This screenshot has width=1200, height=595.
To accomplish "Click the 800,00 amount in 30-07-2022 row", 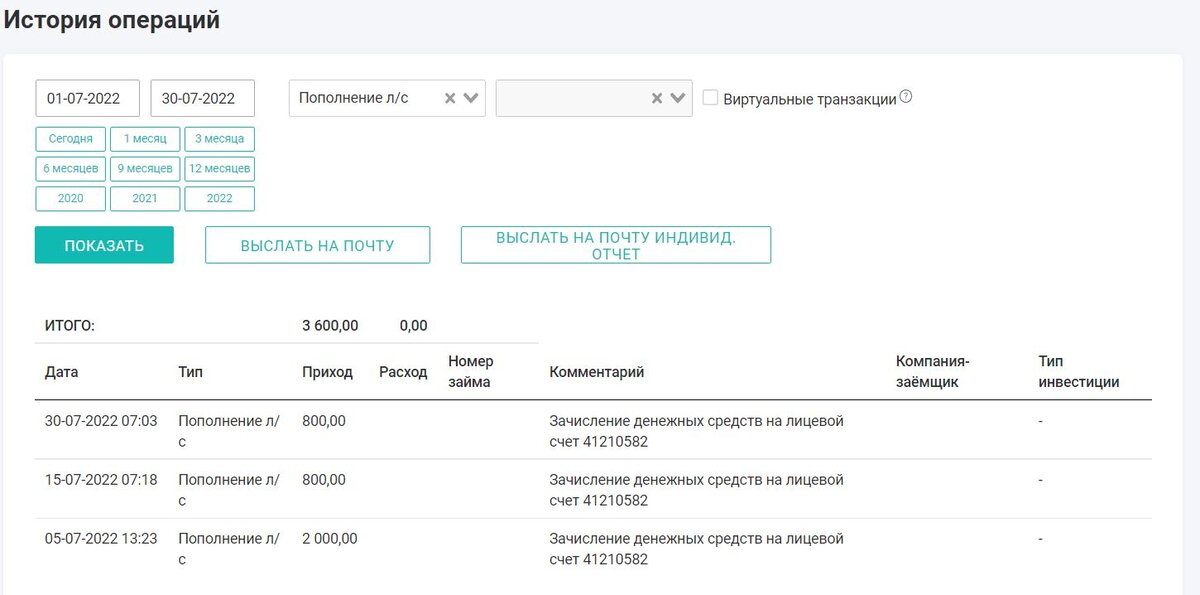I will [324, 421].
